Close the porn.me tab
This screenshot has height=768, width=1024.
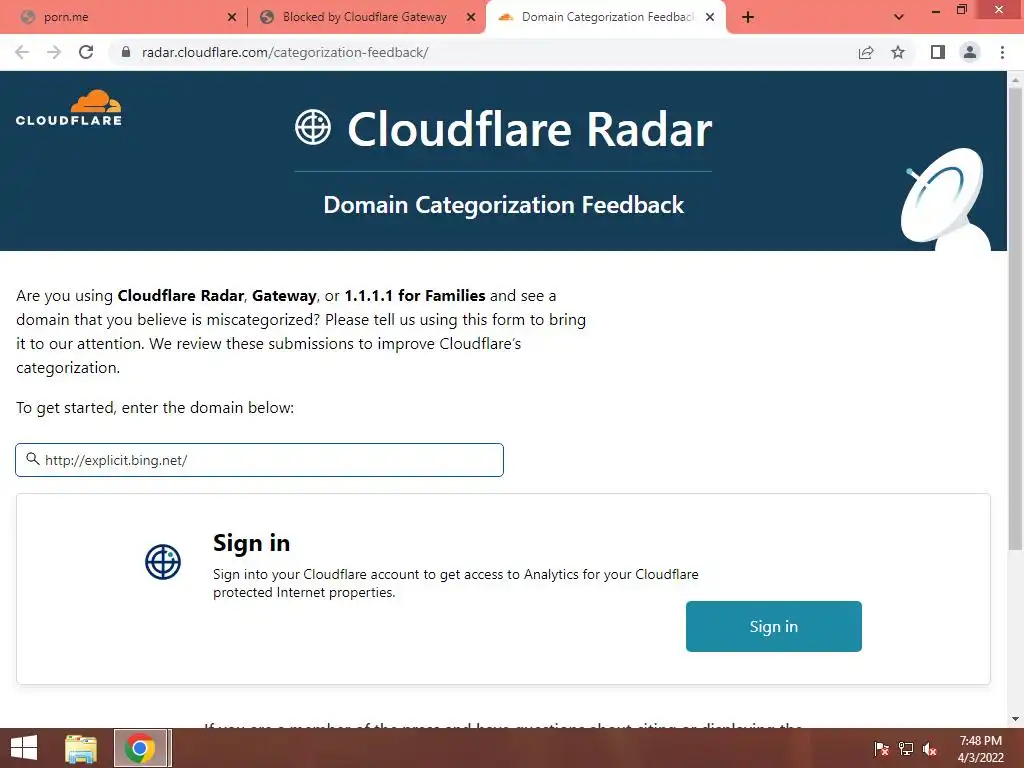[x=232, y=18]
